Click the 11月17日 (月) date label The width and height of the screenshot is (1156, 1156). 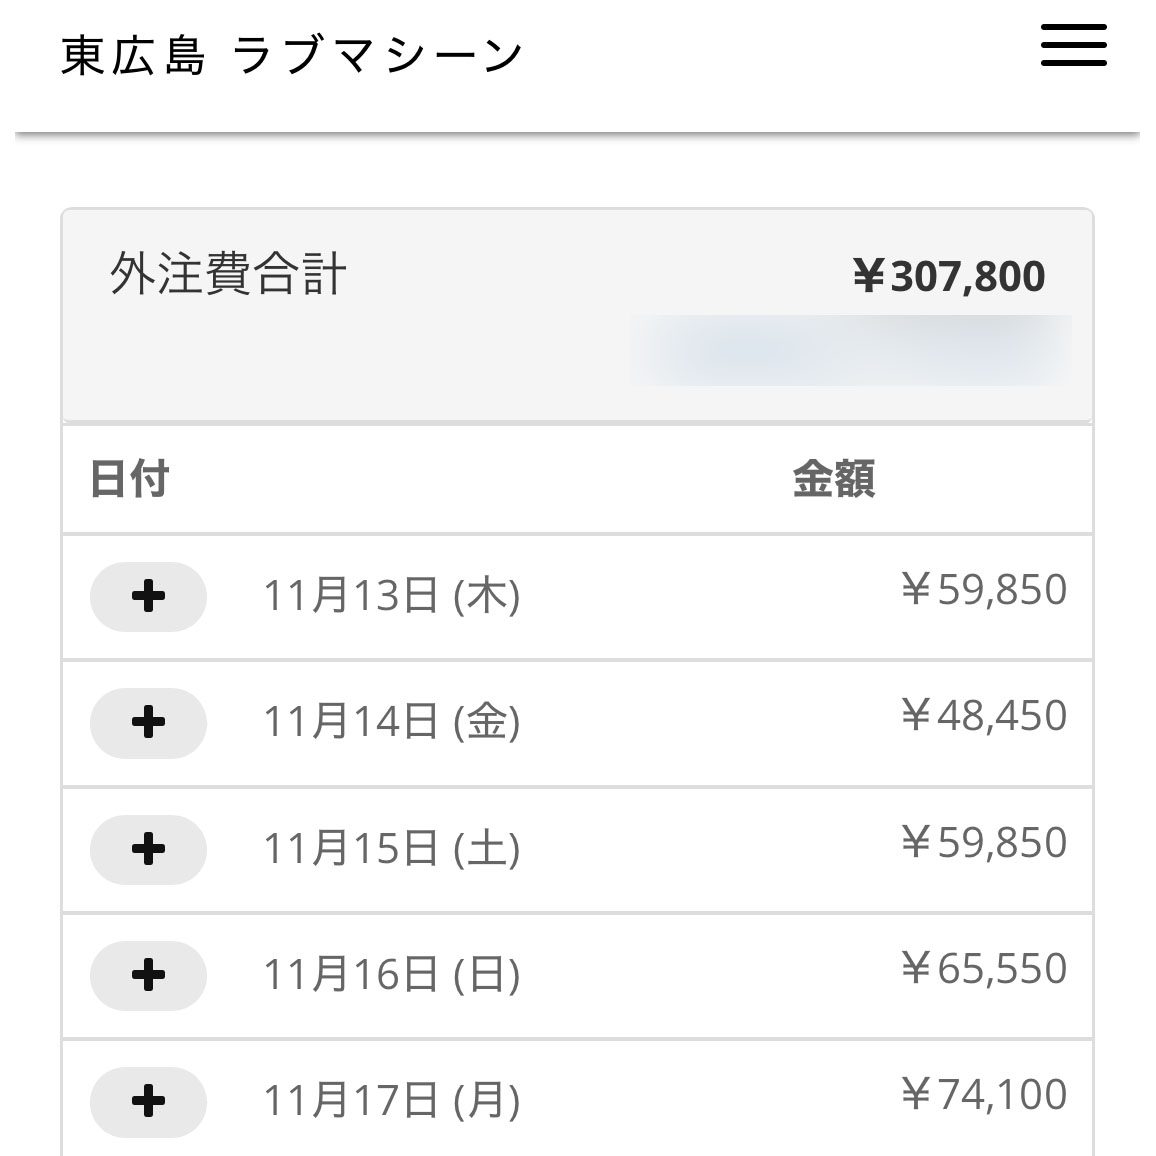[391, 1101]
